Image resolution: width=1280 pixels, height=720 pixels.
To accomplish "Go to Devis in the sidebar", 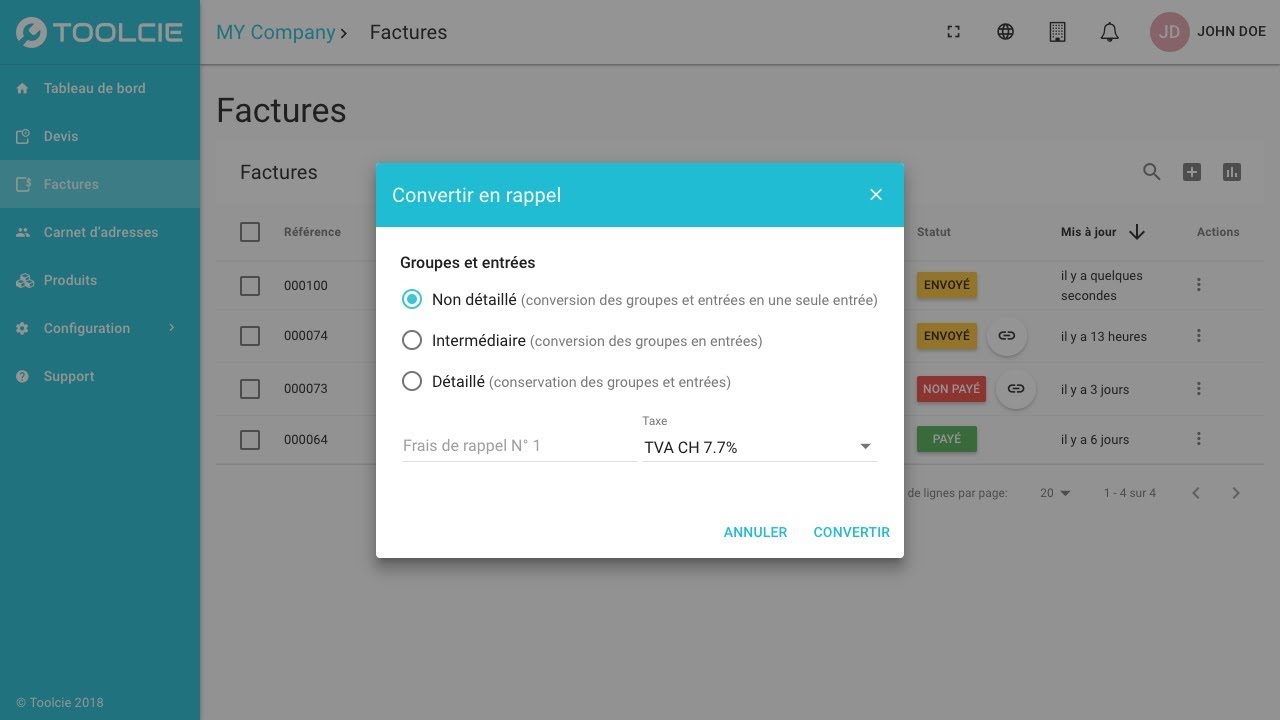I will 100,136.
